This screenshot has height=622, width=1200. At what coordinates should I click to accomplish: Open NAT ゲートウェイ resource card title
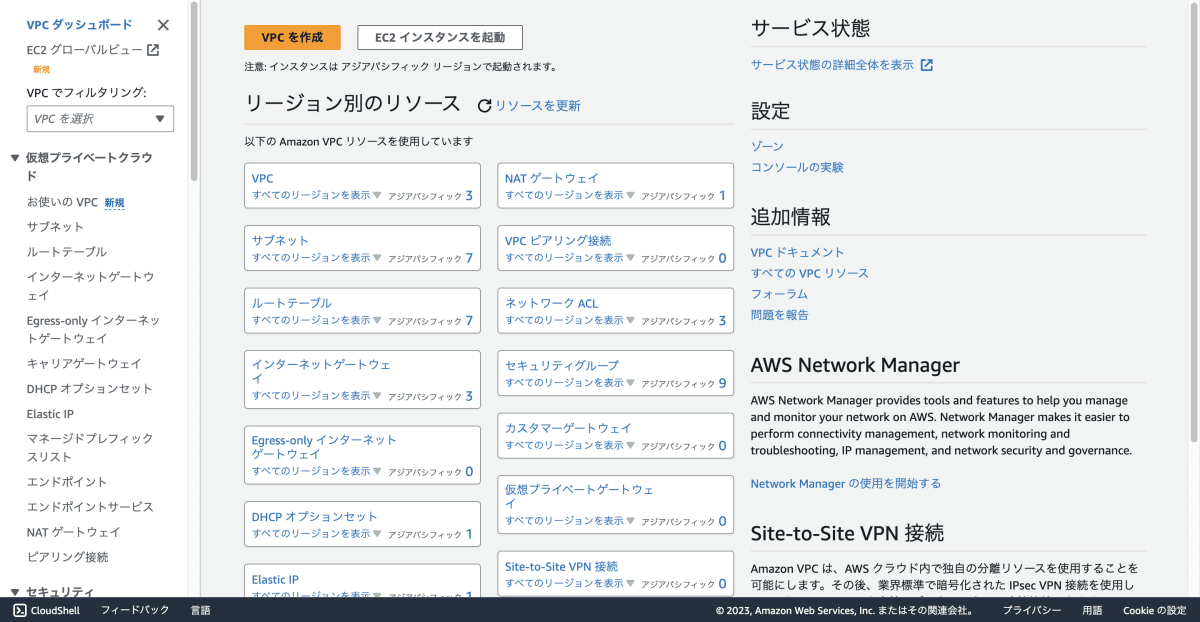tap(552, 179)
